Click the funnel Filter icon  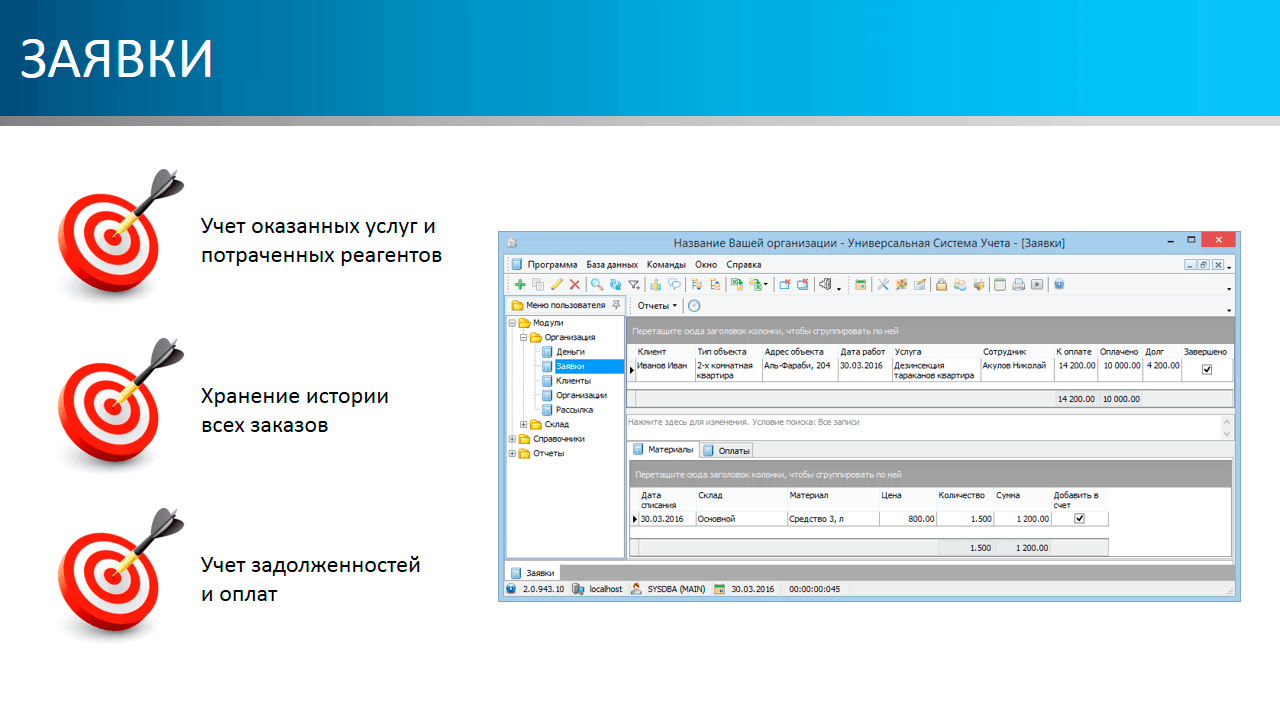pos(634,284)
